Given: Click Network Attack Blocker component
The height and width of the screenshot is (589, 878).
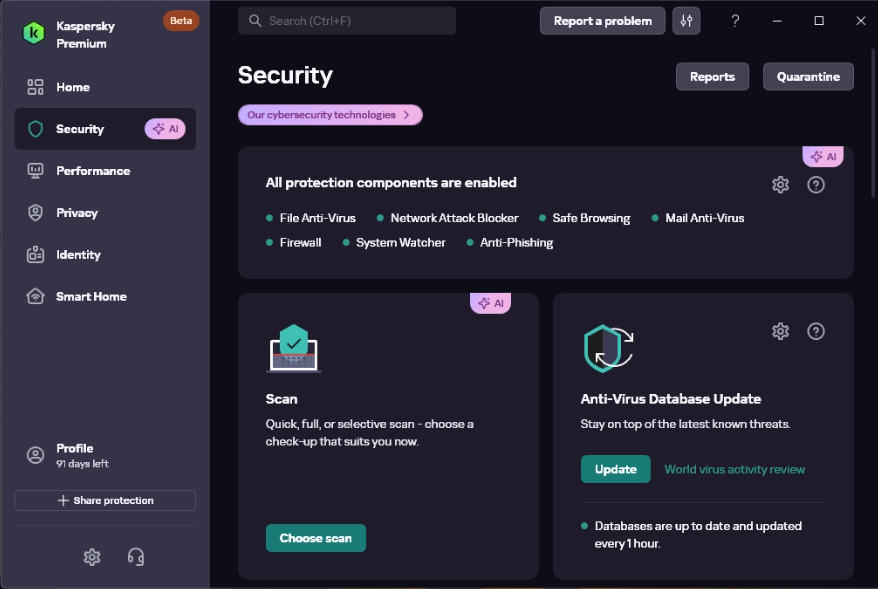Looking at the screenshot, I should [x=447, y=218].
